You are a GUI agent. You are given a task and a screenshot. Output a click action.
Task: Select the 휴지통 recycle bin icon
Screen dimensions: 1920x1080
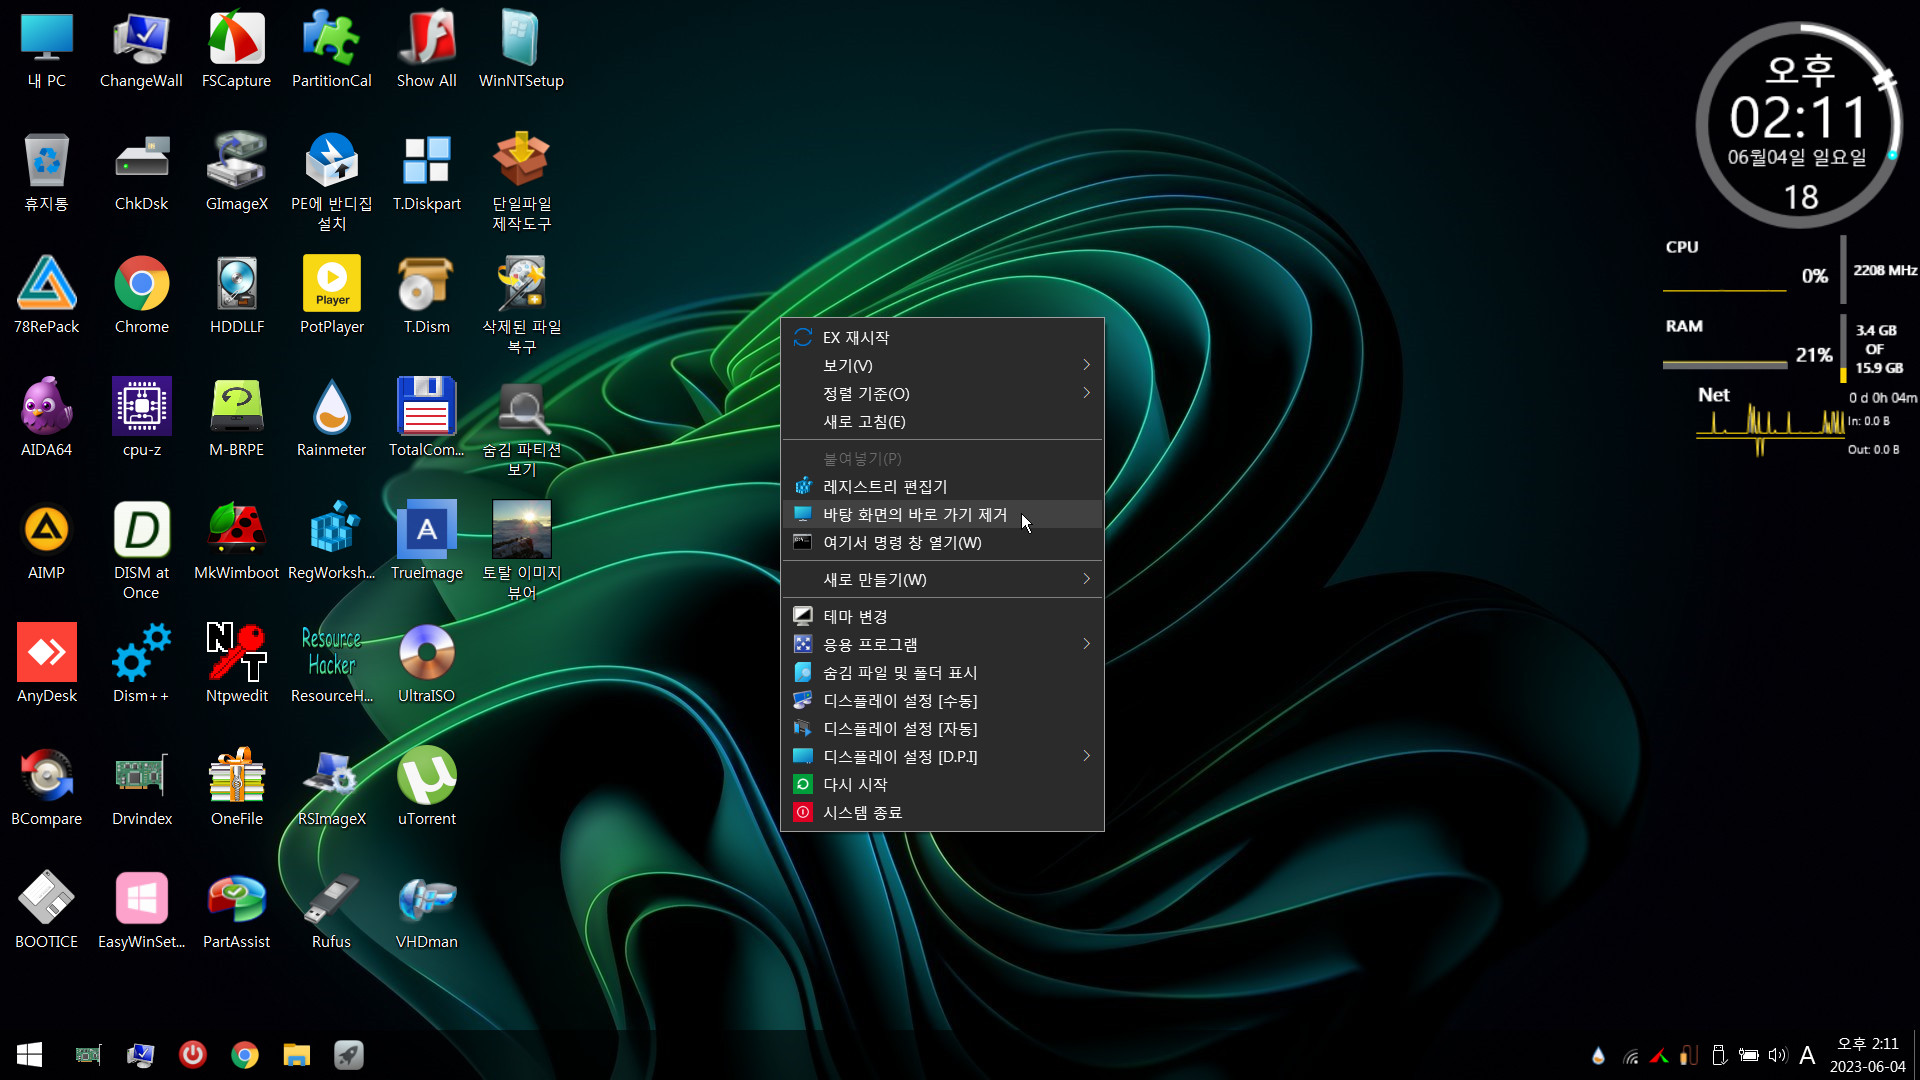(x=46, y=173)
